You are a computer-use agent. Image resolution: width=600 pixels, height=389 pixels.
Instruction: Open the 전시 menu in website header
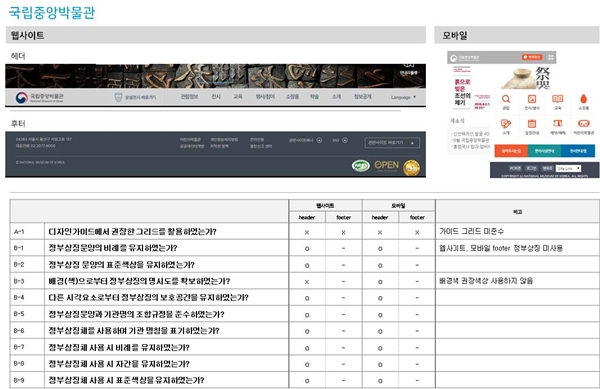pos(216,97)
